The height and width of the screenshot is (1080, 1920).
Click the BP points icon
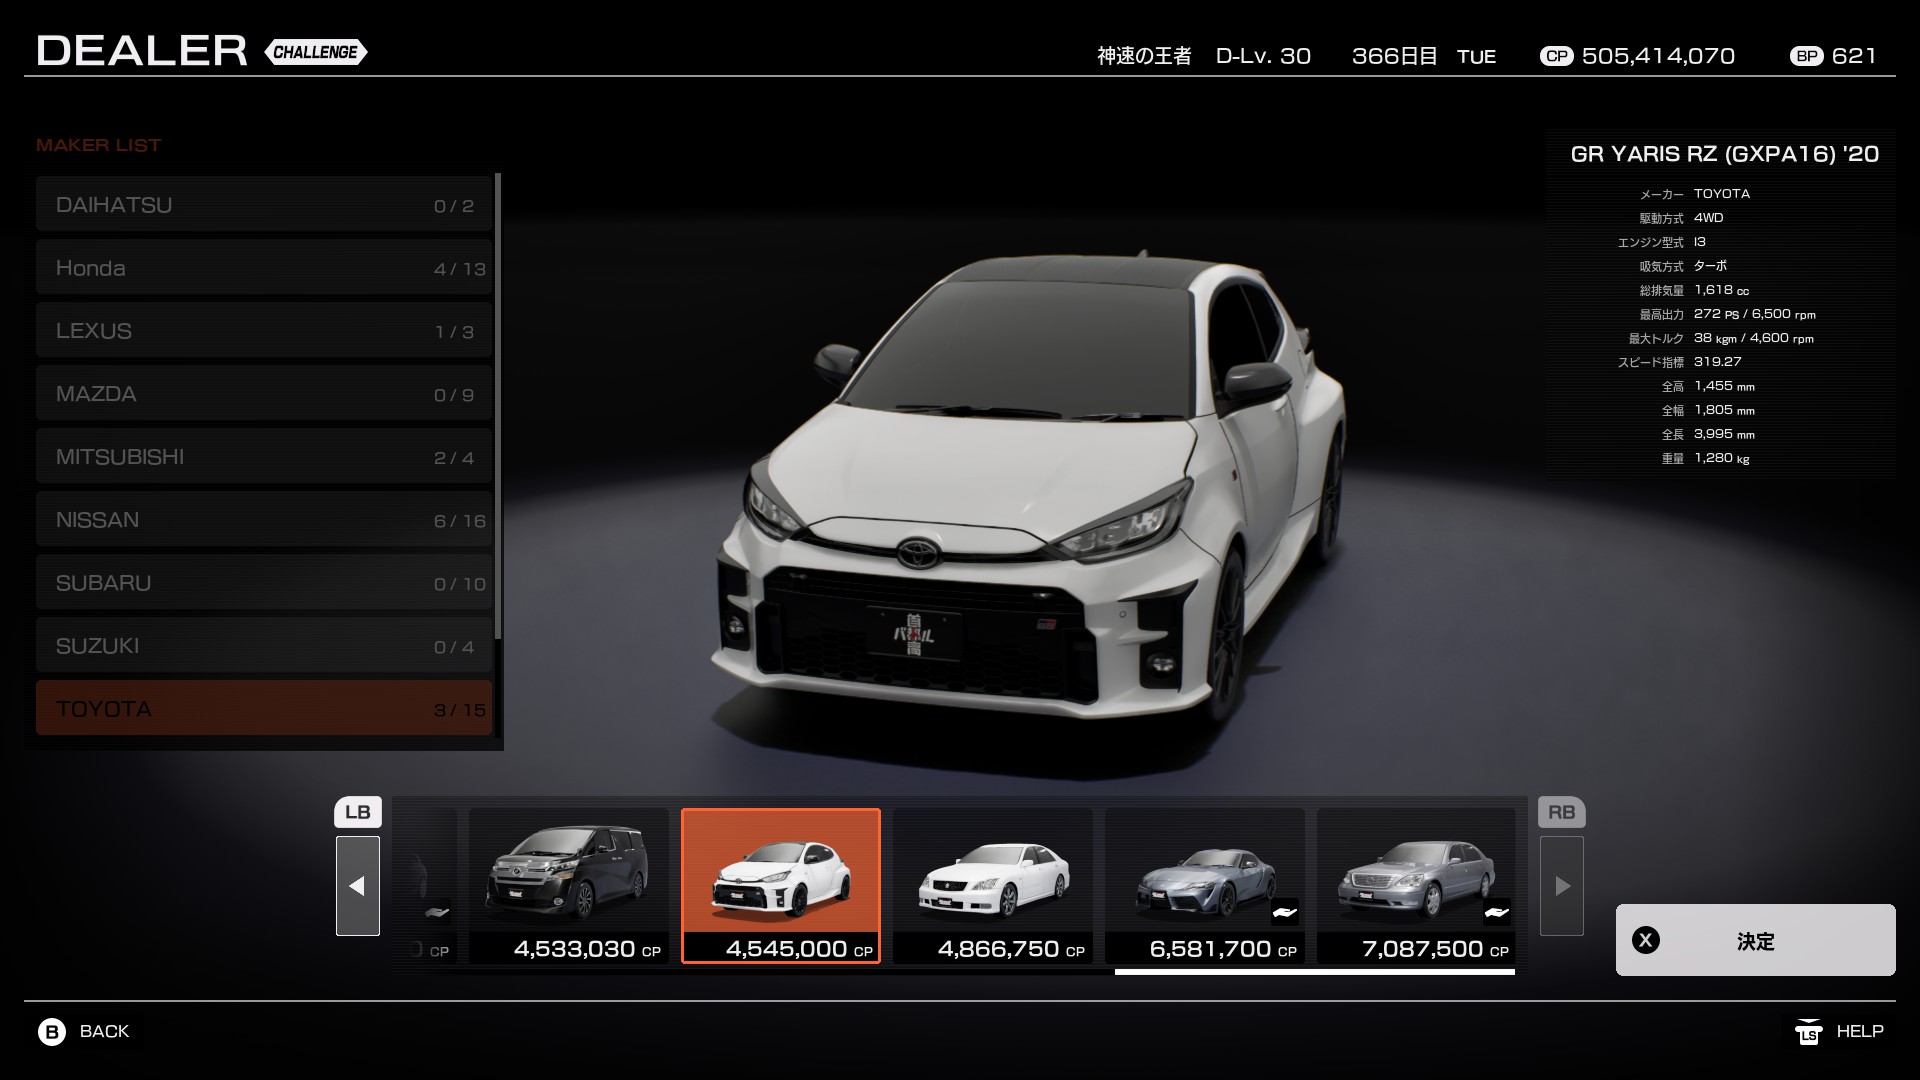click(x=1806, y=56)
